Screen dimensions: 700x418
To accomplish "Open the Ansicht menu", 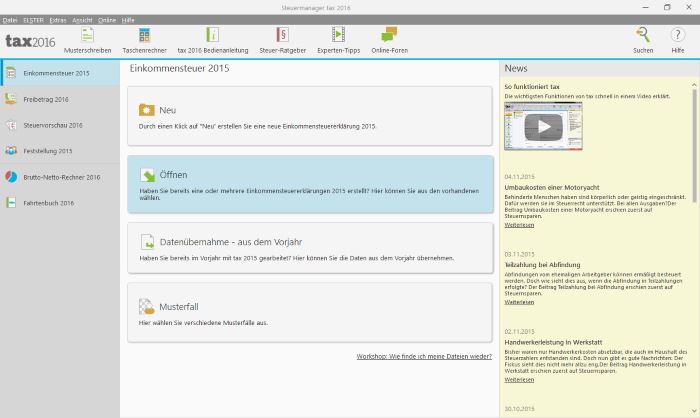I will [x=82, y=20].
